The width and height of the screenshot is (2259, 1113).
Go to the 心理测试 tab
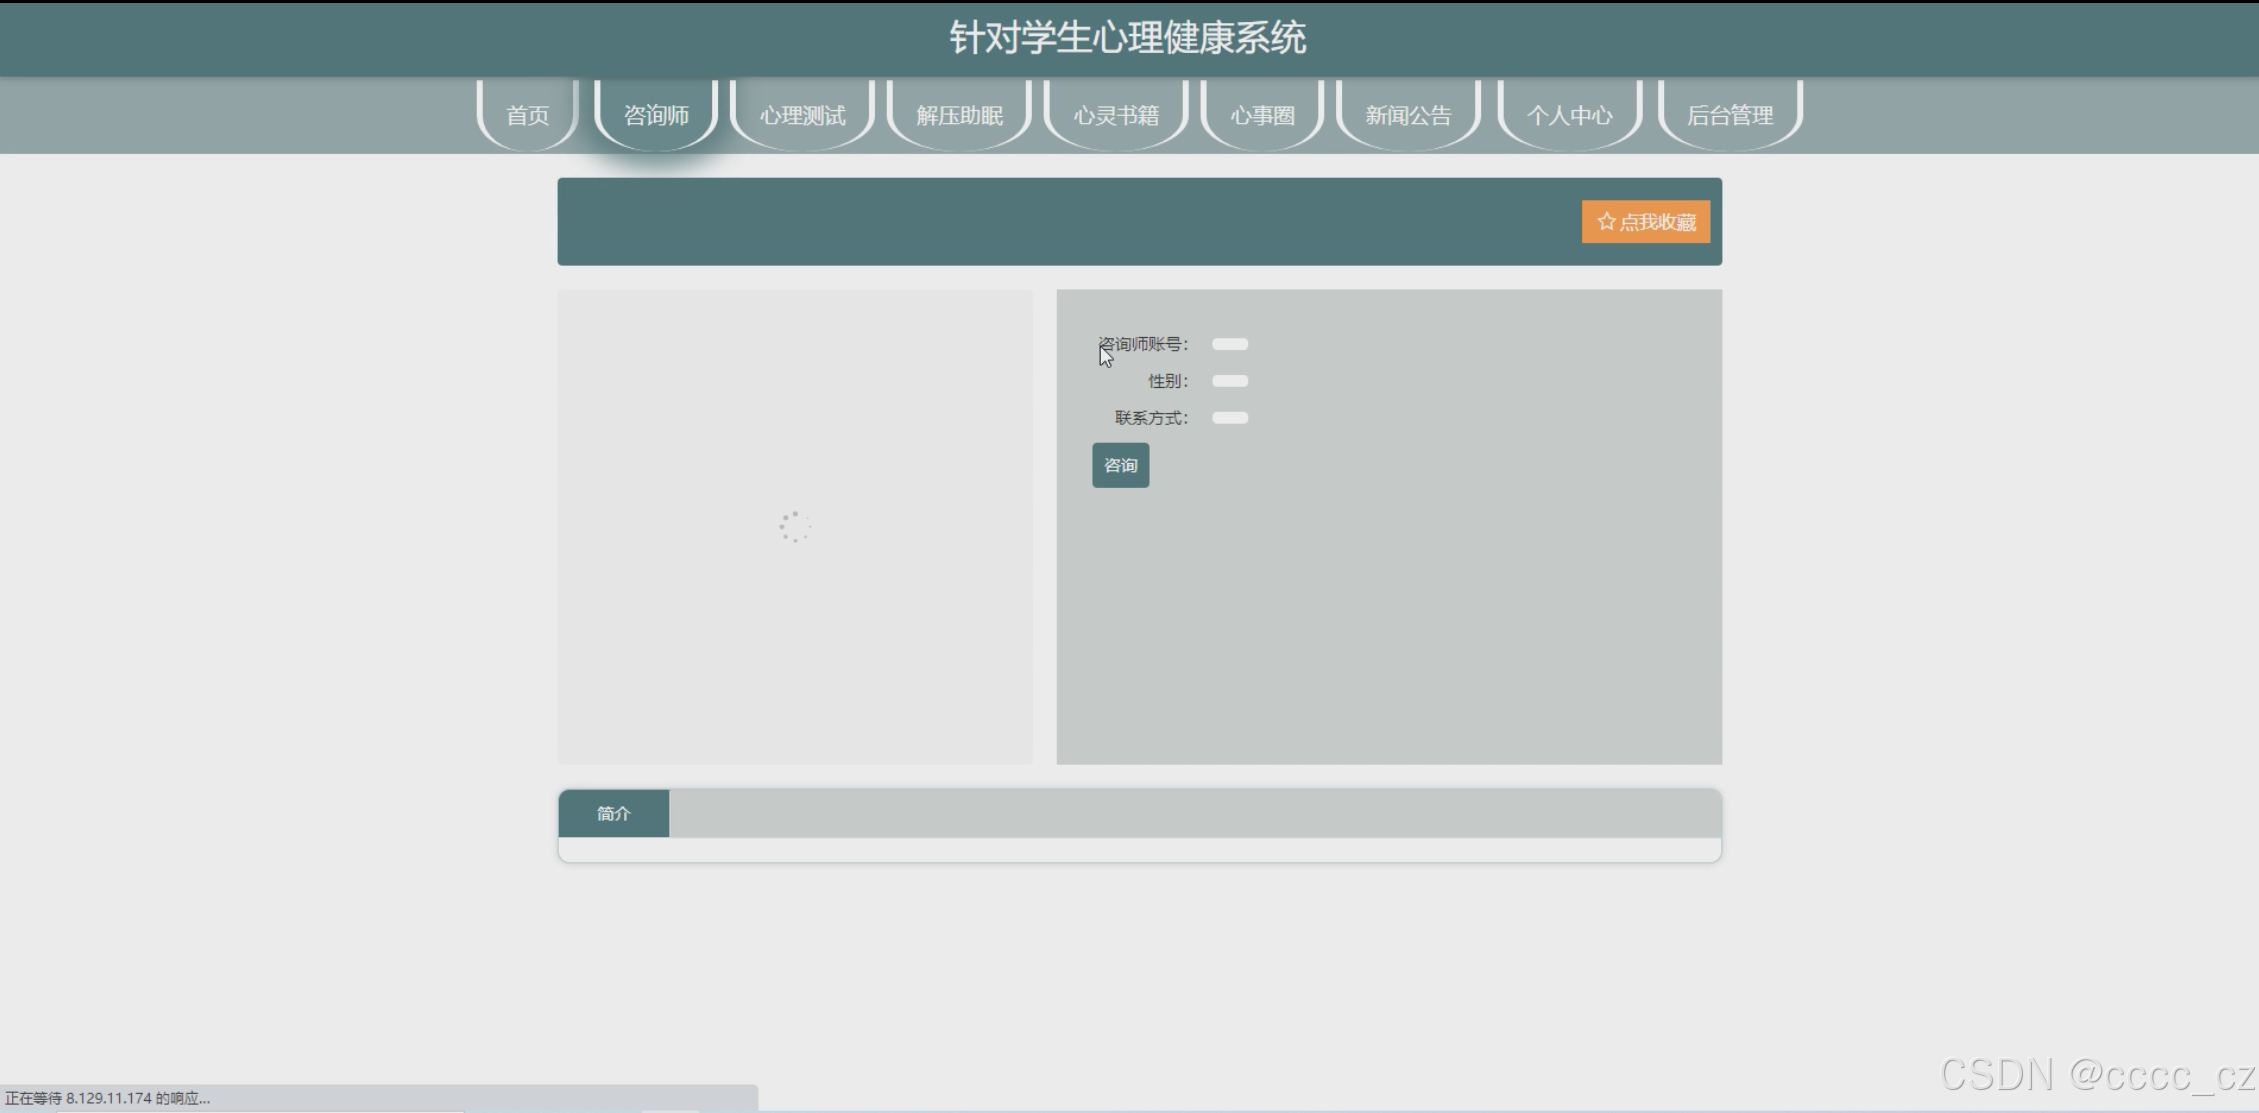tap(802, 115)
